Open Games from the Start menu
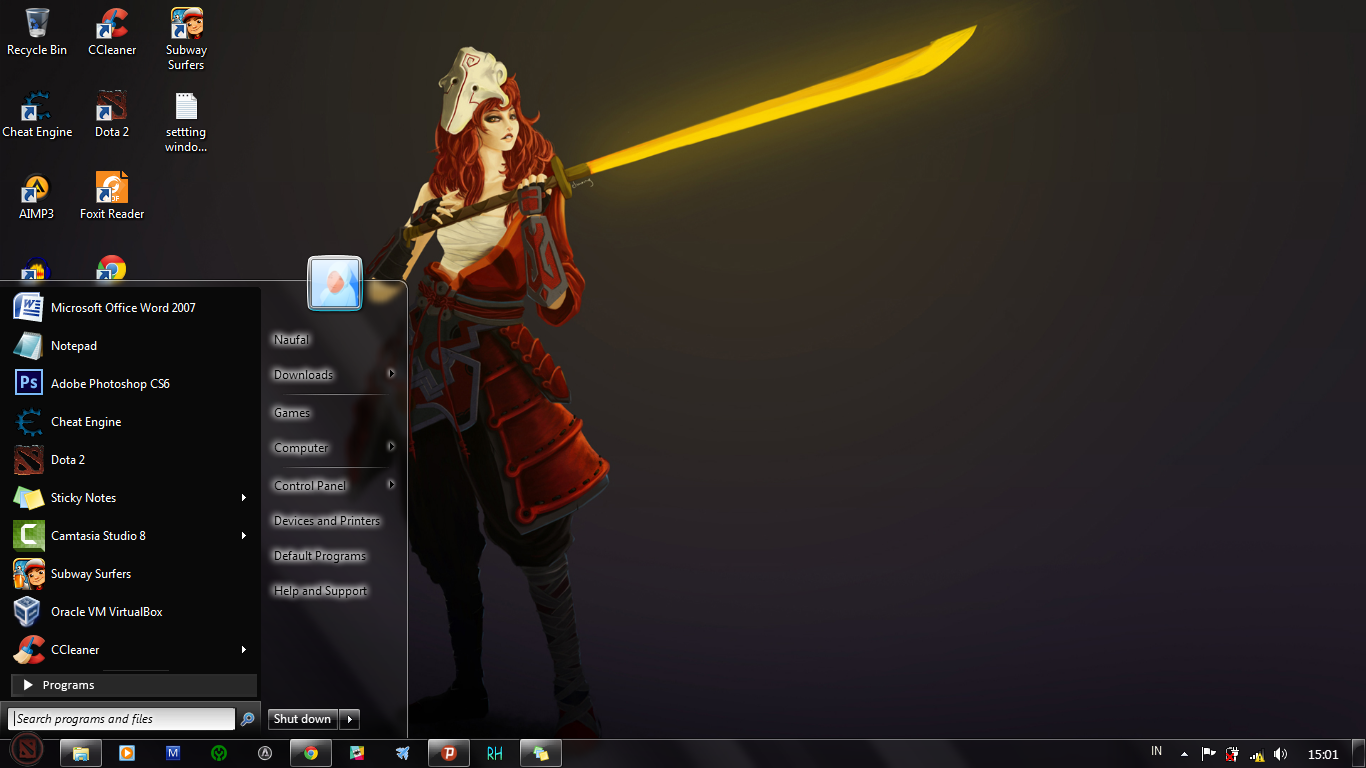1366x768 pixels. 292,412
